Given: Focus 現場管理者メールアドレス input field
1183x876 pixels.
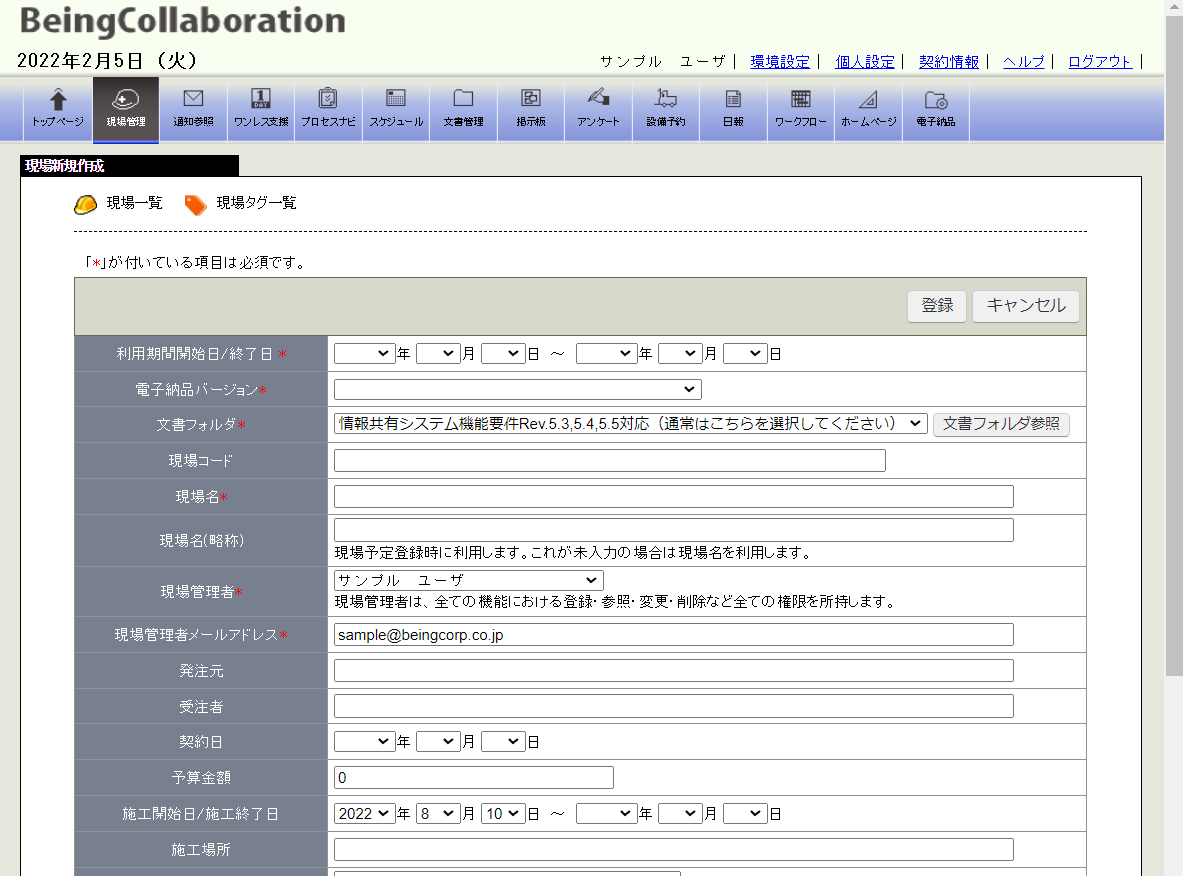Looking at the screenshot, I should (674, 635).
